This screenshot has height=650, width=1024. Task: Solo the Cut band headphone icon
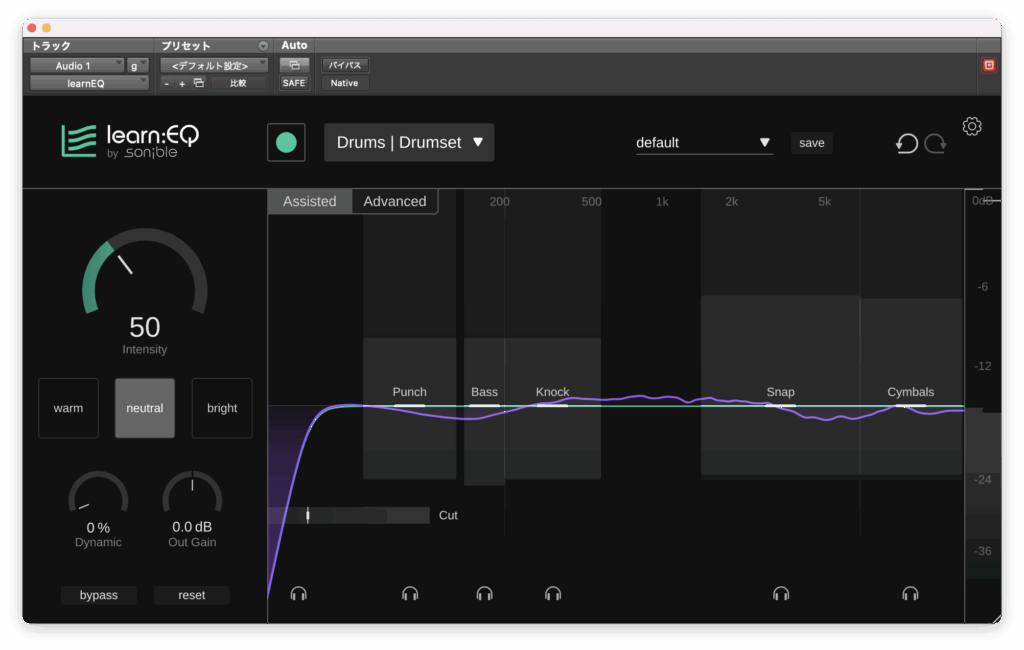point(298,594)
